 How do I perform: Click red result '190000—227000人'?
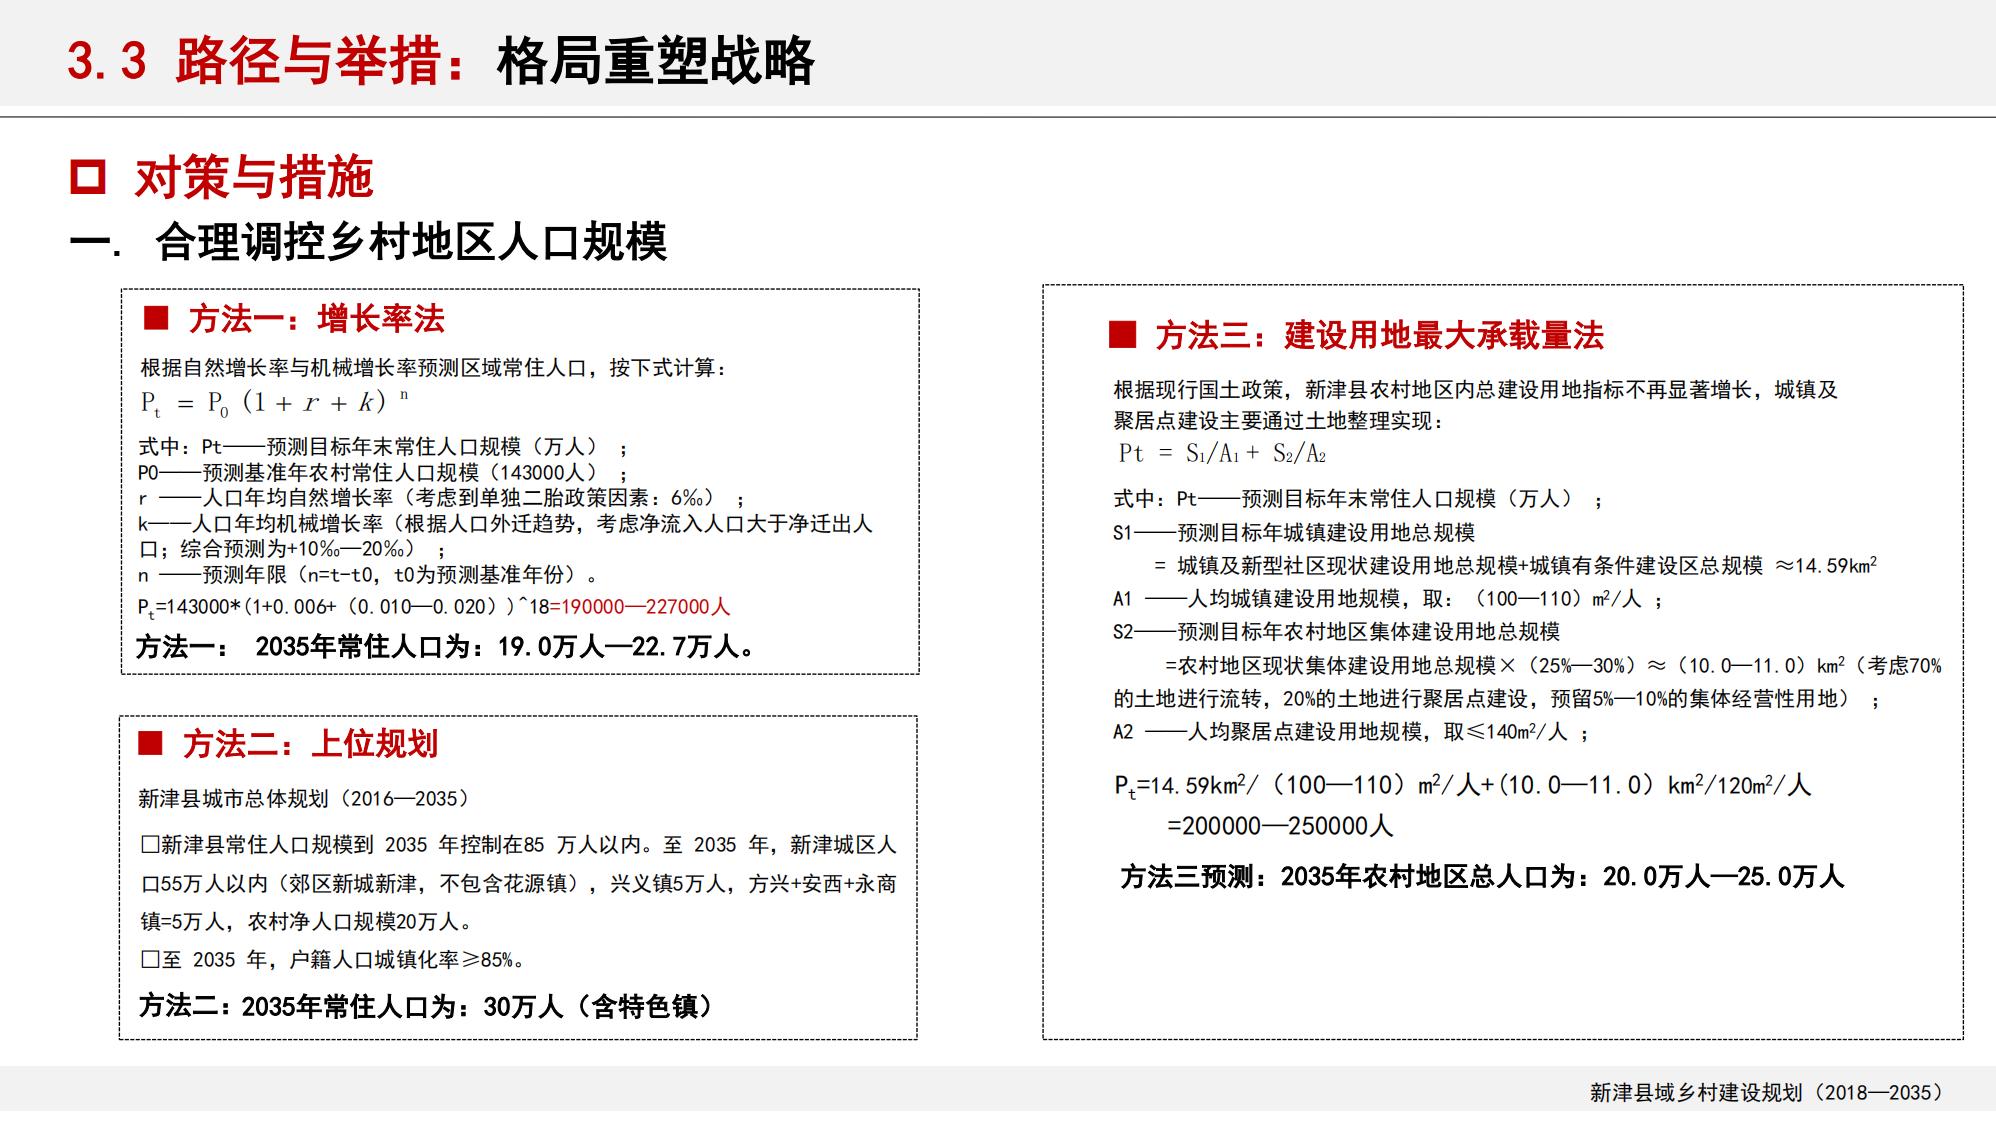[x=640, y=607]
